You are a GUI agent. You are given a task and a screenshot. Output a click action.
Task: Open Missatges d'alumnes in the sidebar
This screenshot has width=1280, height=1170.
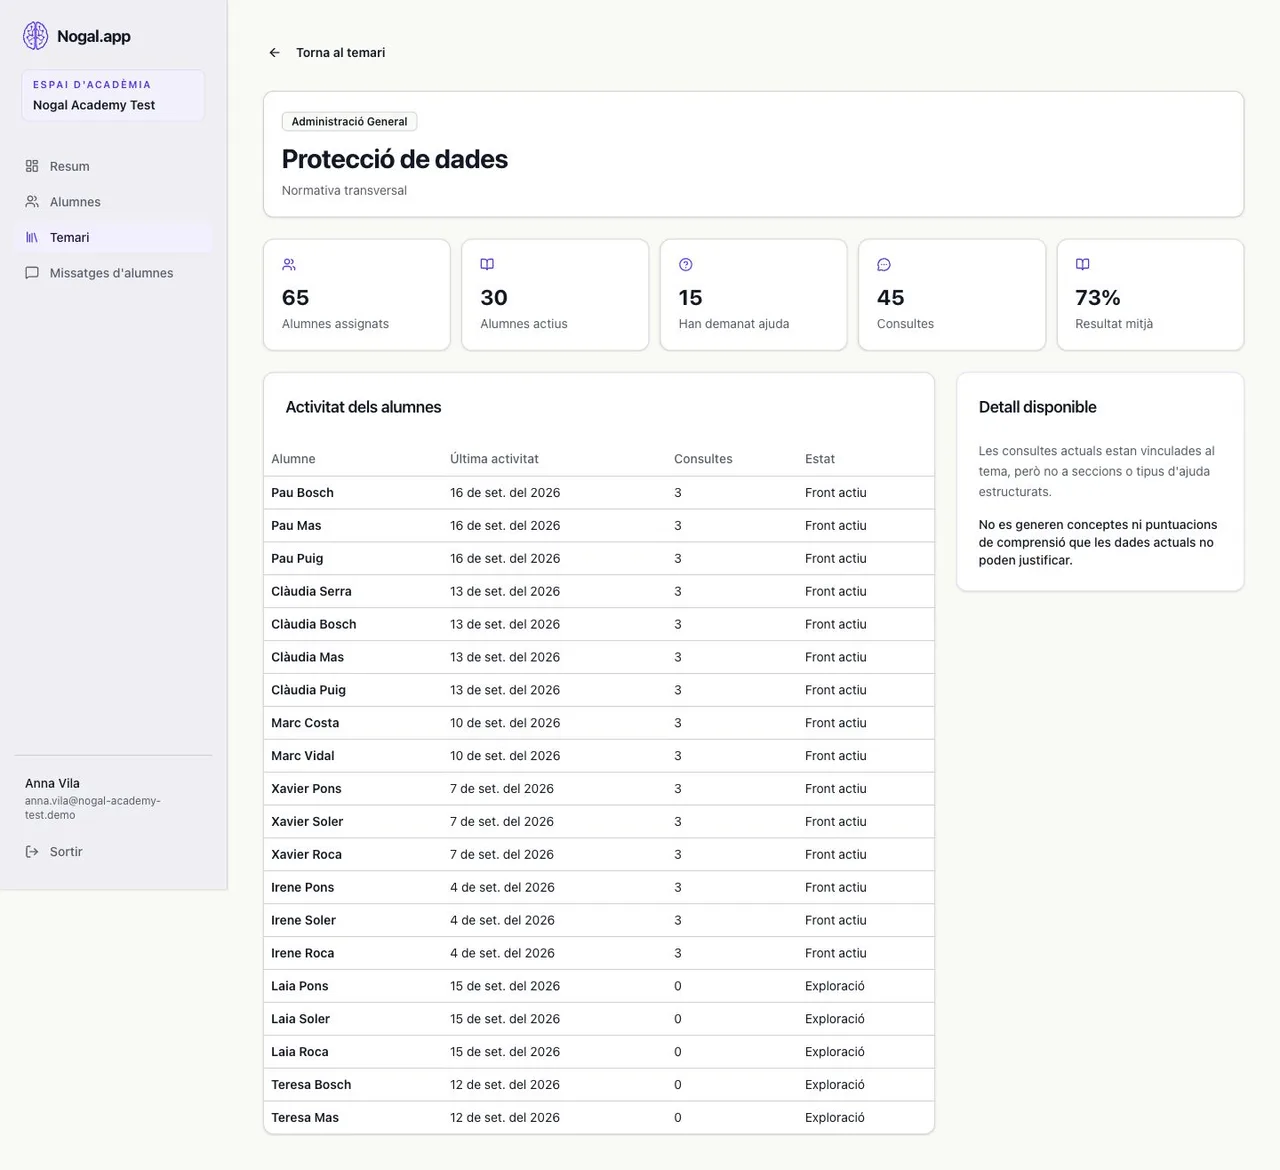(x=113, y=273)
